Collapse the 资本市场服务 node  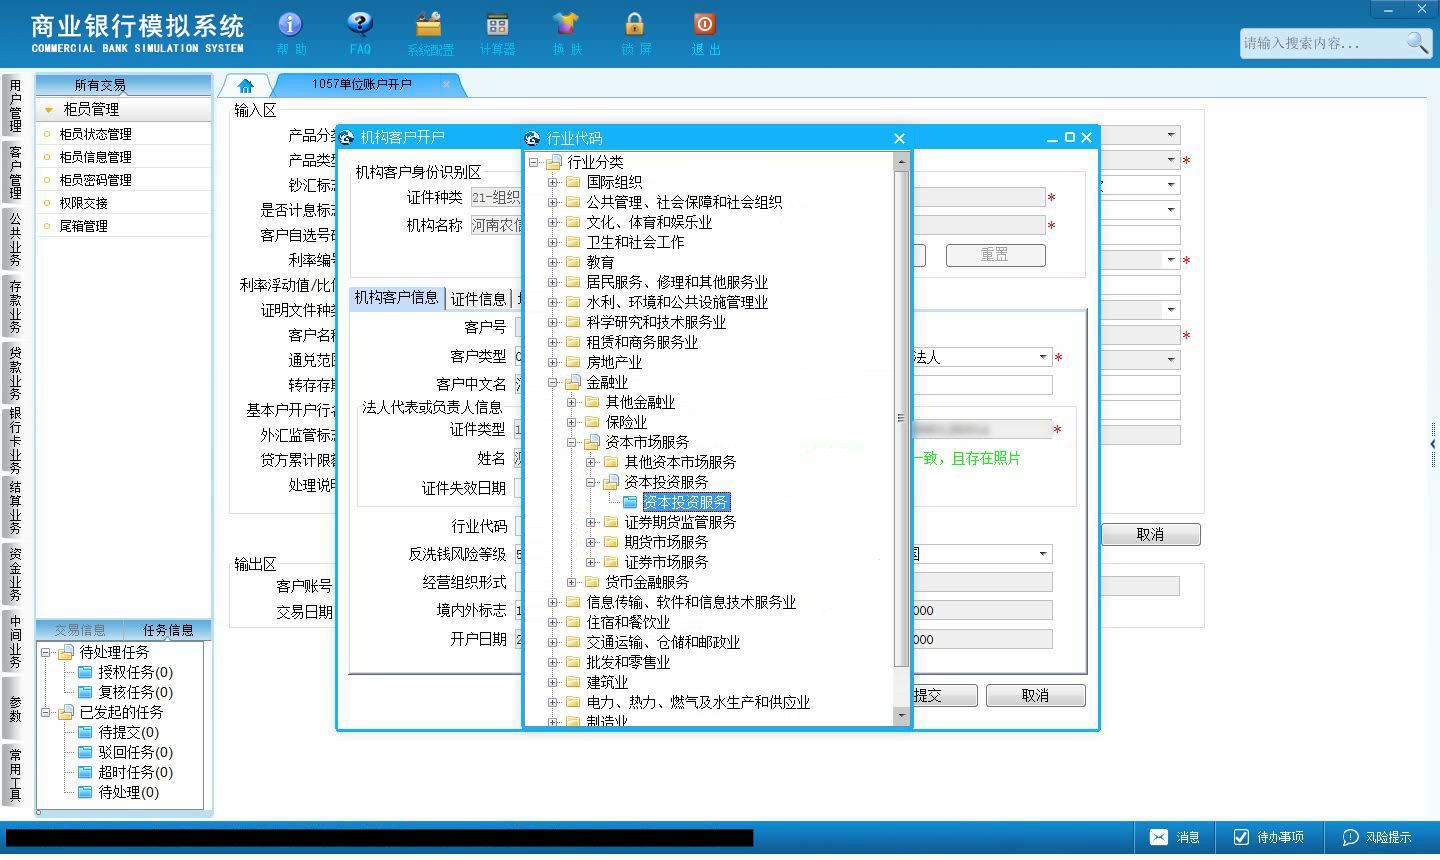tap(572, 442)
